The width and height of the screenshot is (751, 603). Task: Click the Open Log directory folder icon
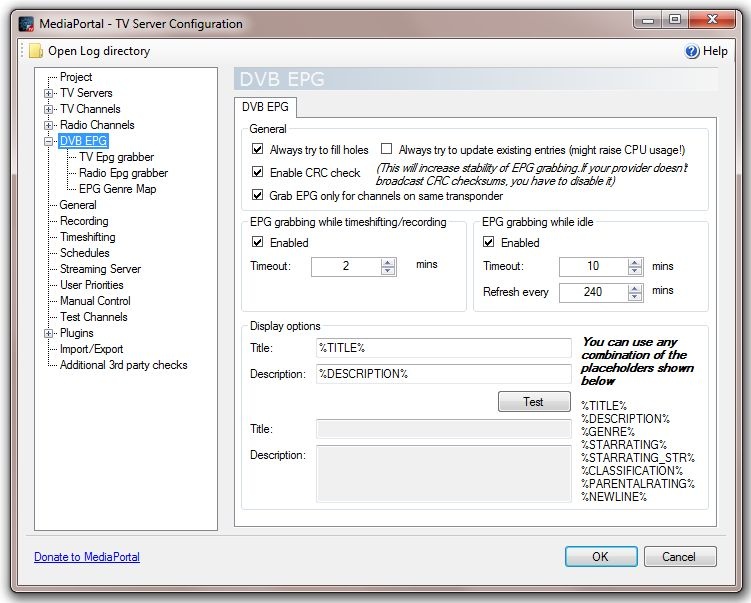[x=36, y=51]
